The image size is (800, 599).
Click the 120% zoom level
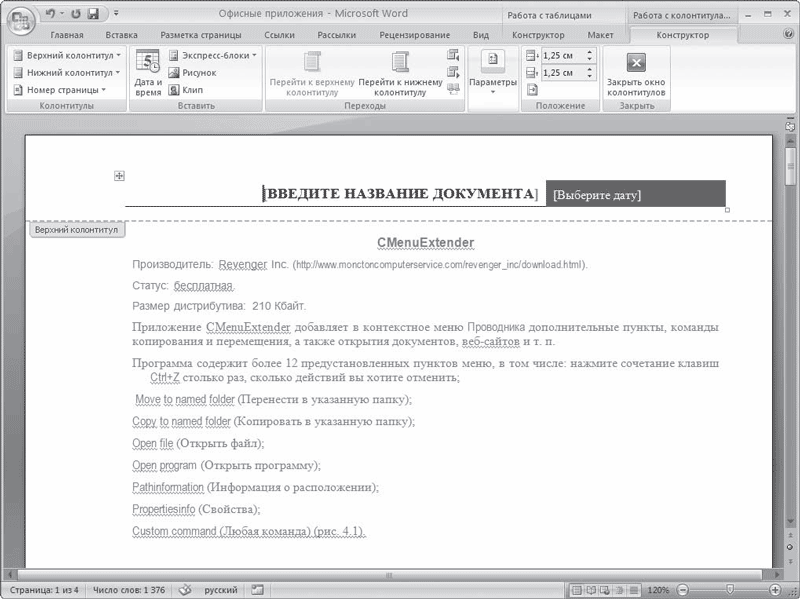pyautogui.click(x=658, y=590)
